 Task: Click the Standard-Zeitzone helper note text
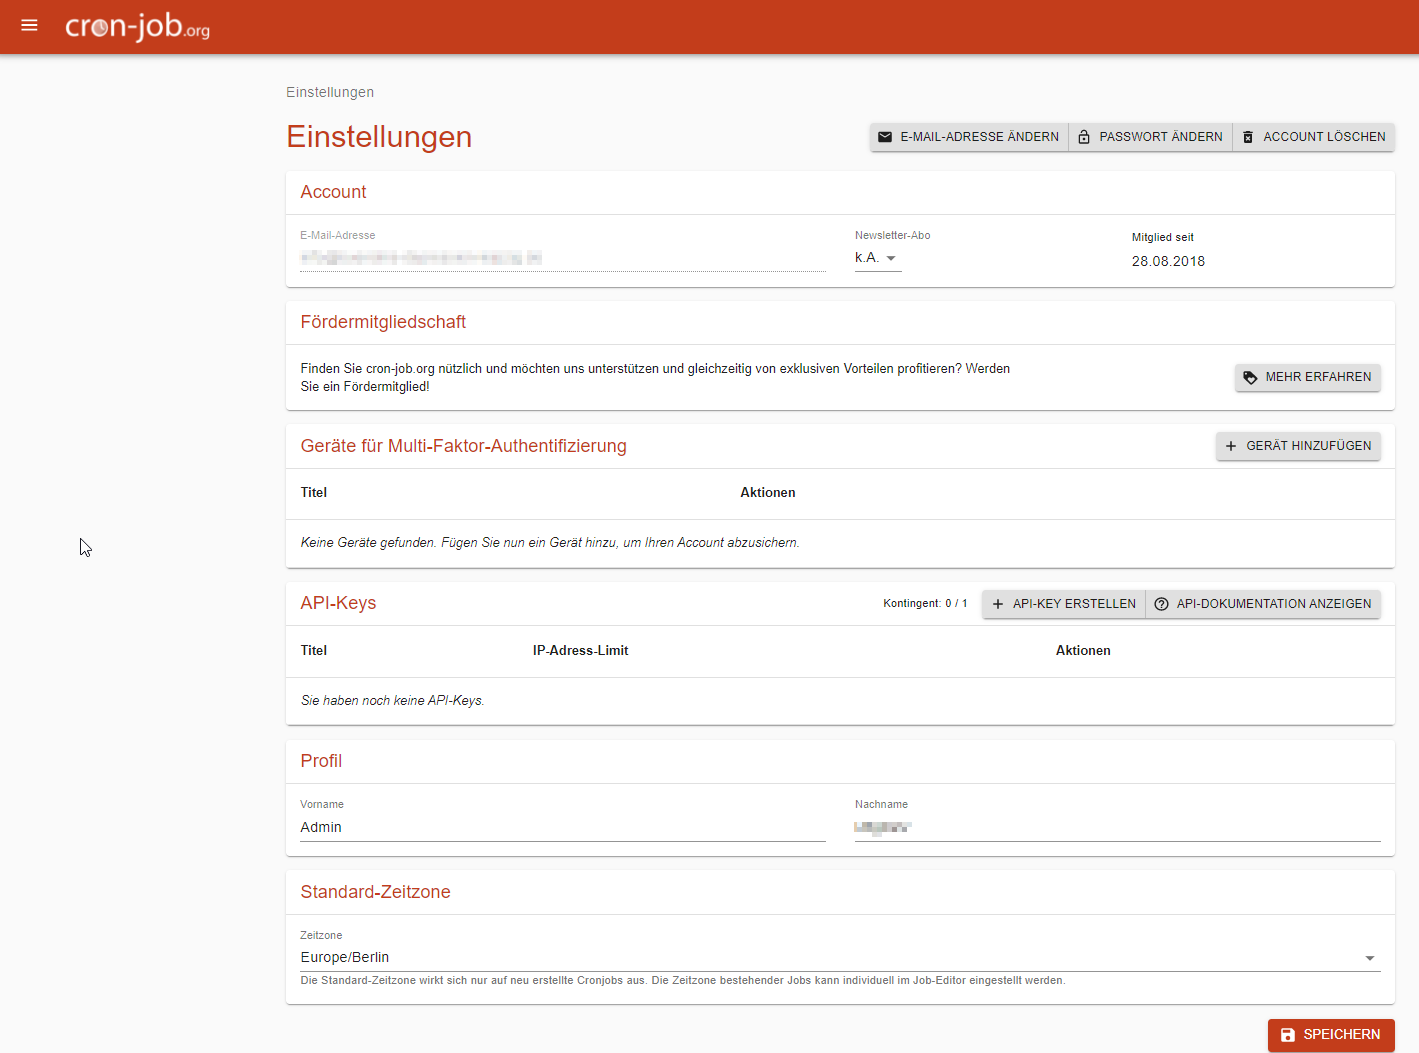tap(683, 981)
